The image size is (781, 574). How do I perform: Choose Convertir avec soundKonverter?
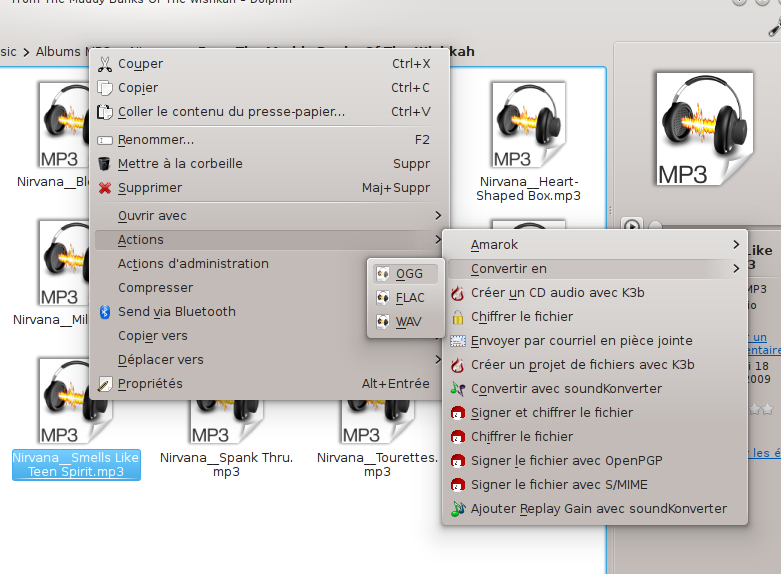point(595,389)
